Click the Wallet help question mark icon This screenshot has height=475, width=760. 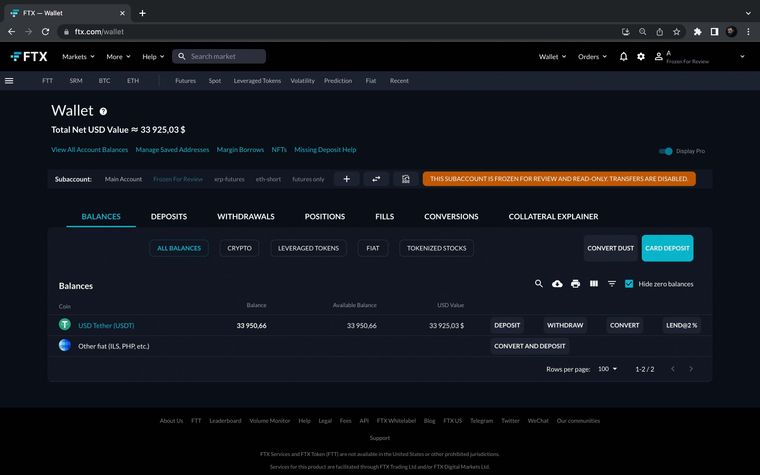pos(103,111)
